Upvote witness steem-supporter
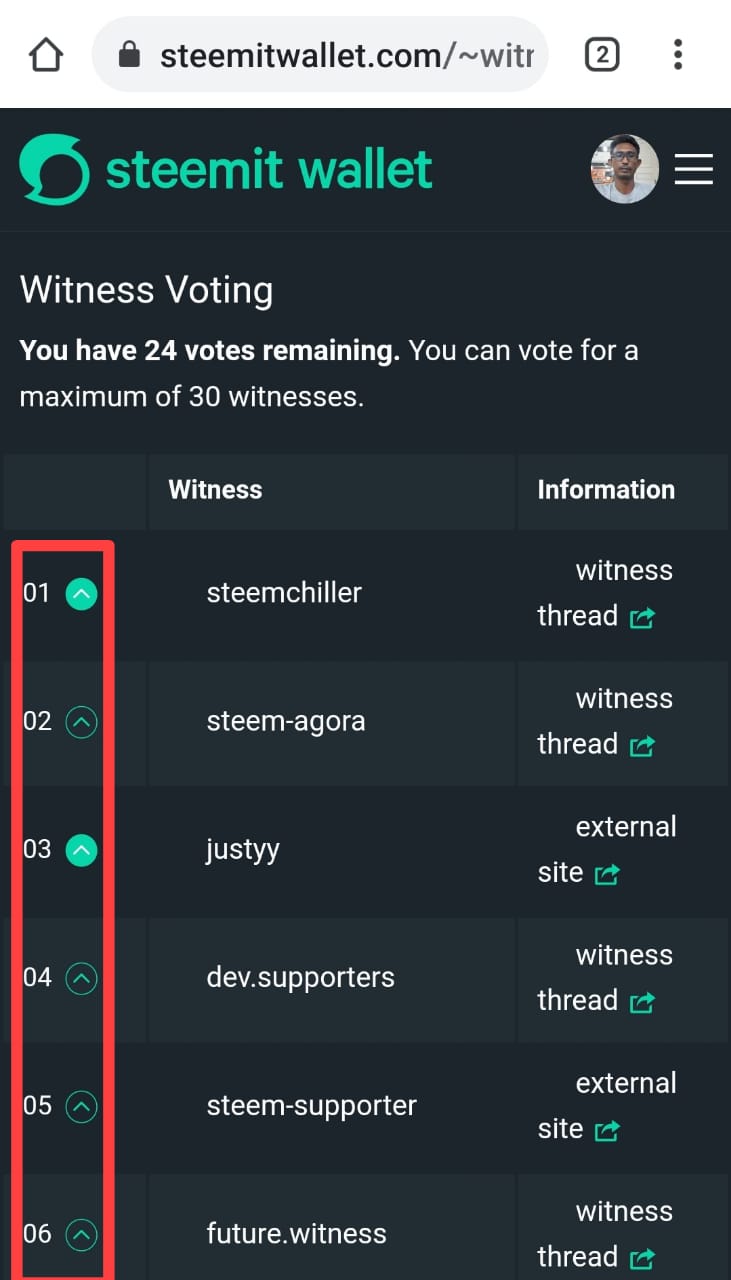 pyautogui.click(x=81, y=1106)
